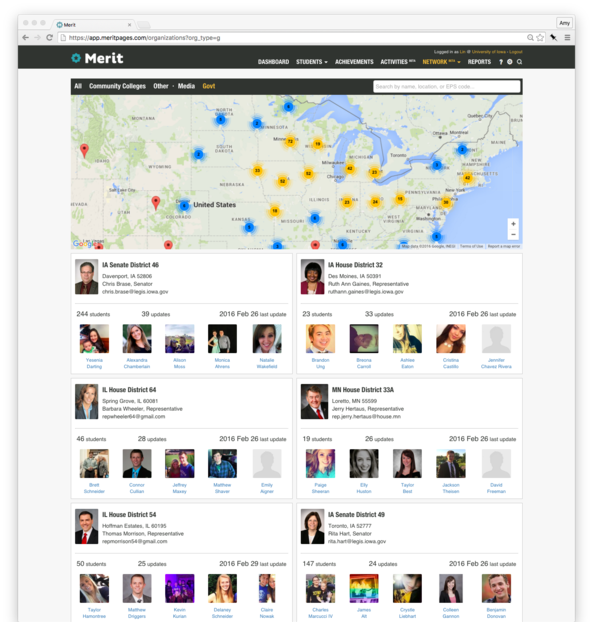Screen dimensions: 592x622
Task: Click the yellow cluster marker labeled 30
Action: pos(446,202)
